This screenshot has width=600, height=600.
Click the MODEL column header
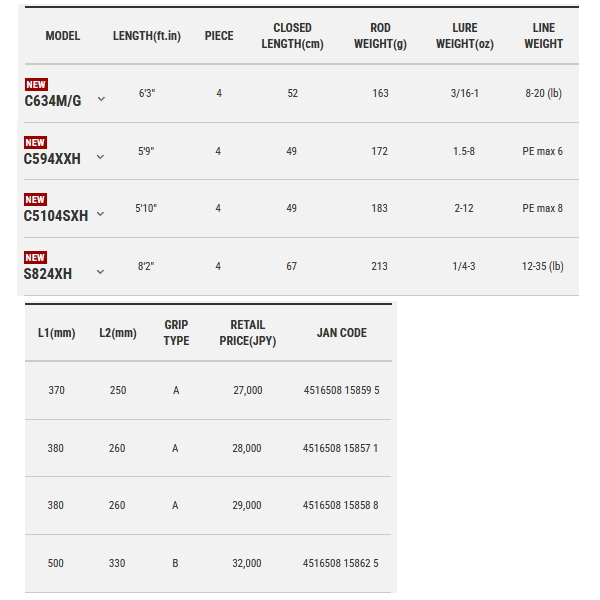coord(63,36)
